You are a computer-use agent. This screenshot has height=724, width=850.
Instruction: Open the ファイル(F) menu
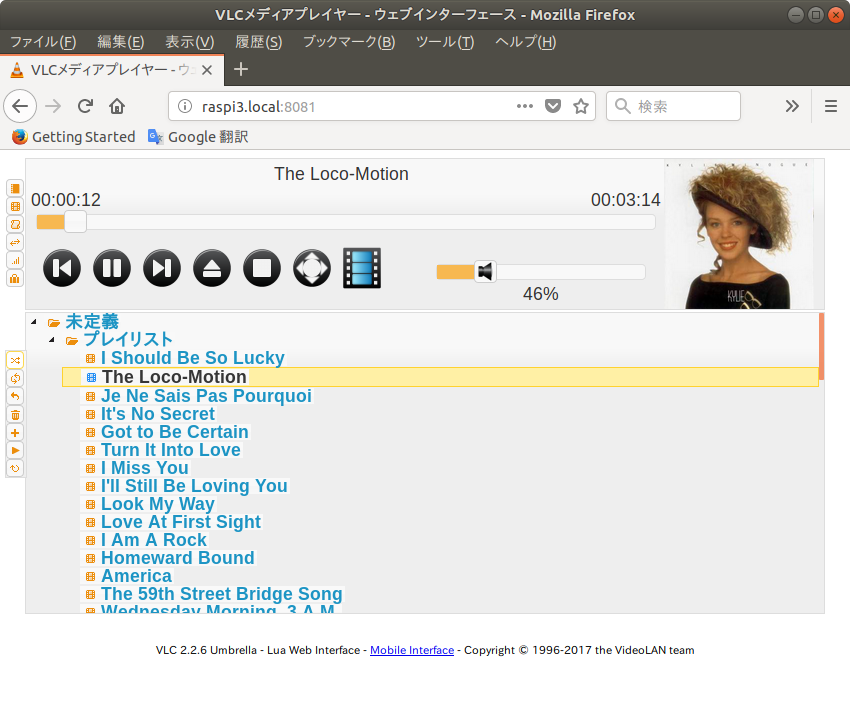43,42
